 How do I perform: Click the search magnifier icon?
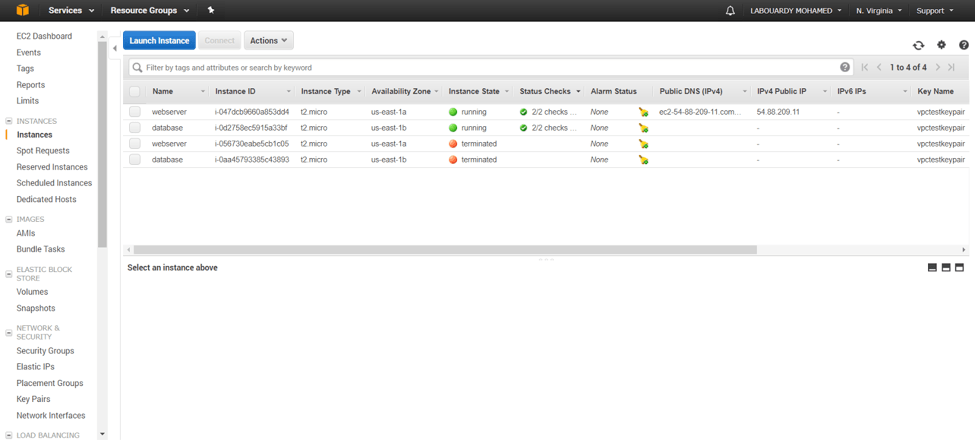[137, 67]
